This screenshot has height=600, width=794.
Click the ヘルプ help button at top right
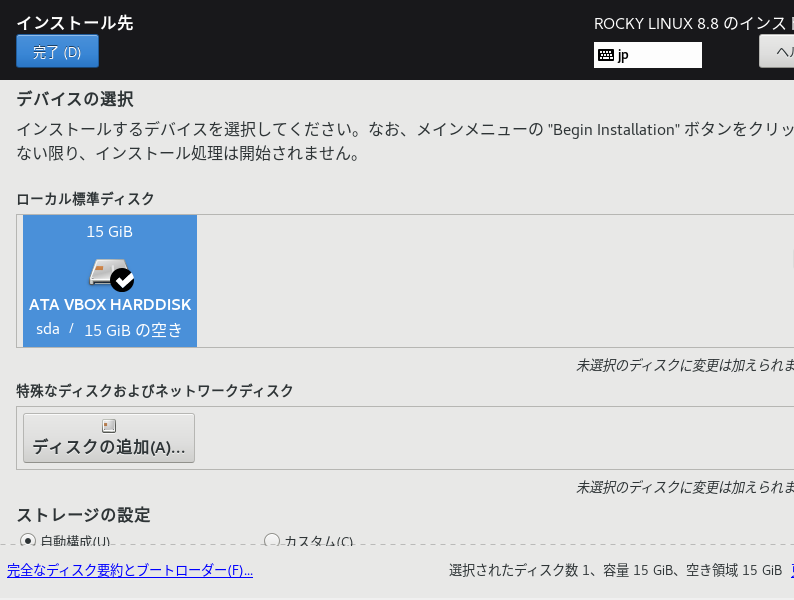777,51
